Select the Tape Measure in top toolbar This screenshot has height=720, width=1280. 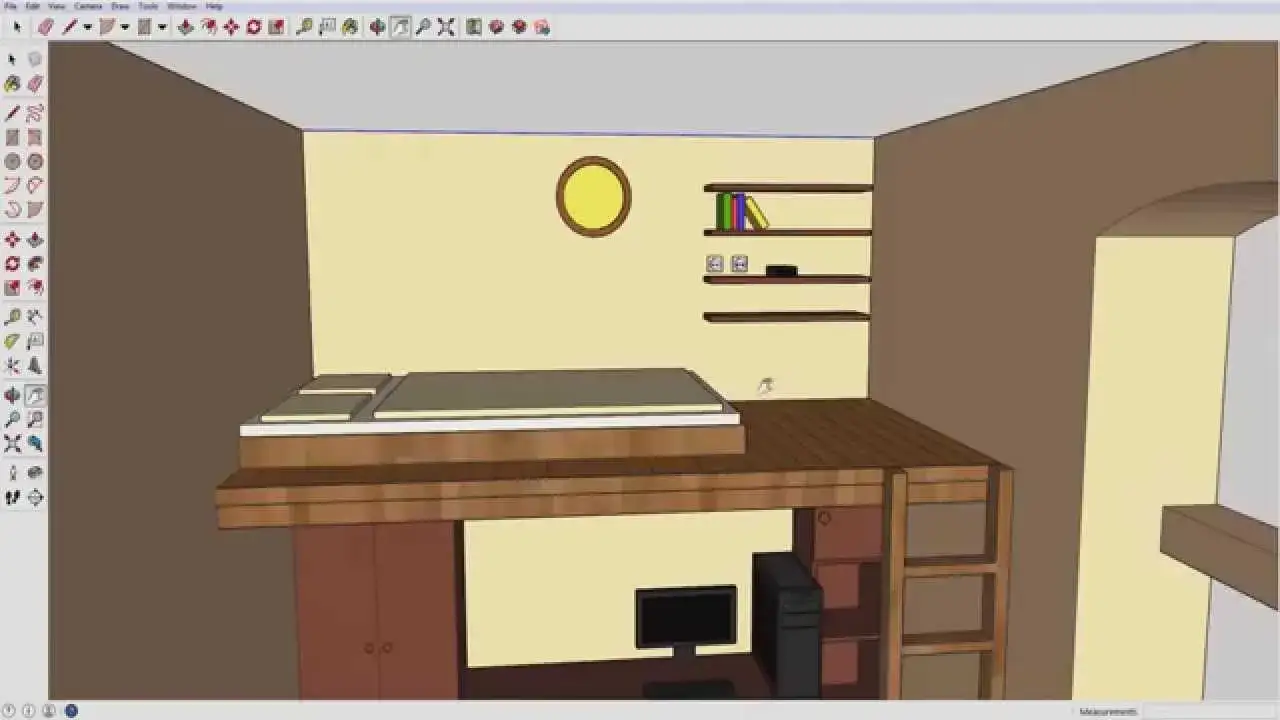(304, 27)
